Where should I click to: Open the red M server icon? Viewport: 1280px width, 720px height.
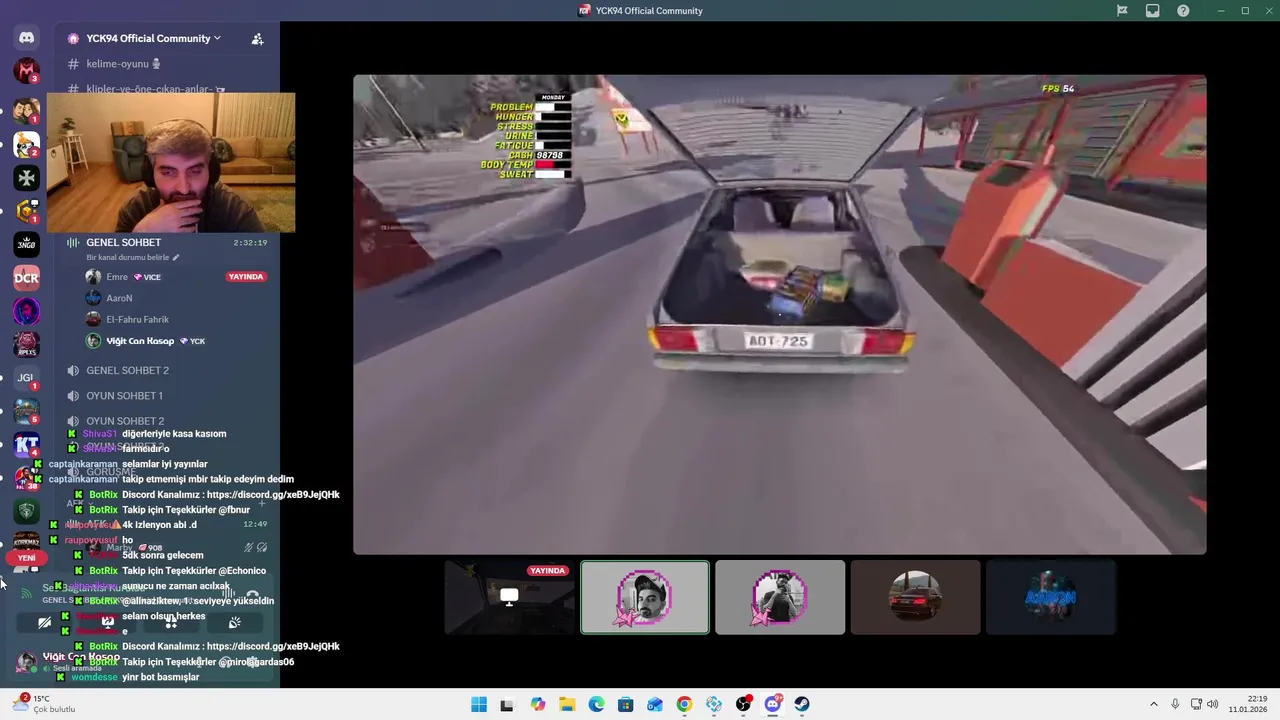click(27, 71)
